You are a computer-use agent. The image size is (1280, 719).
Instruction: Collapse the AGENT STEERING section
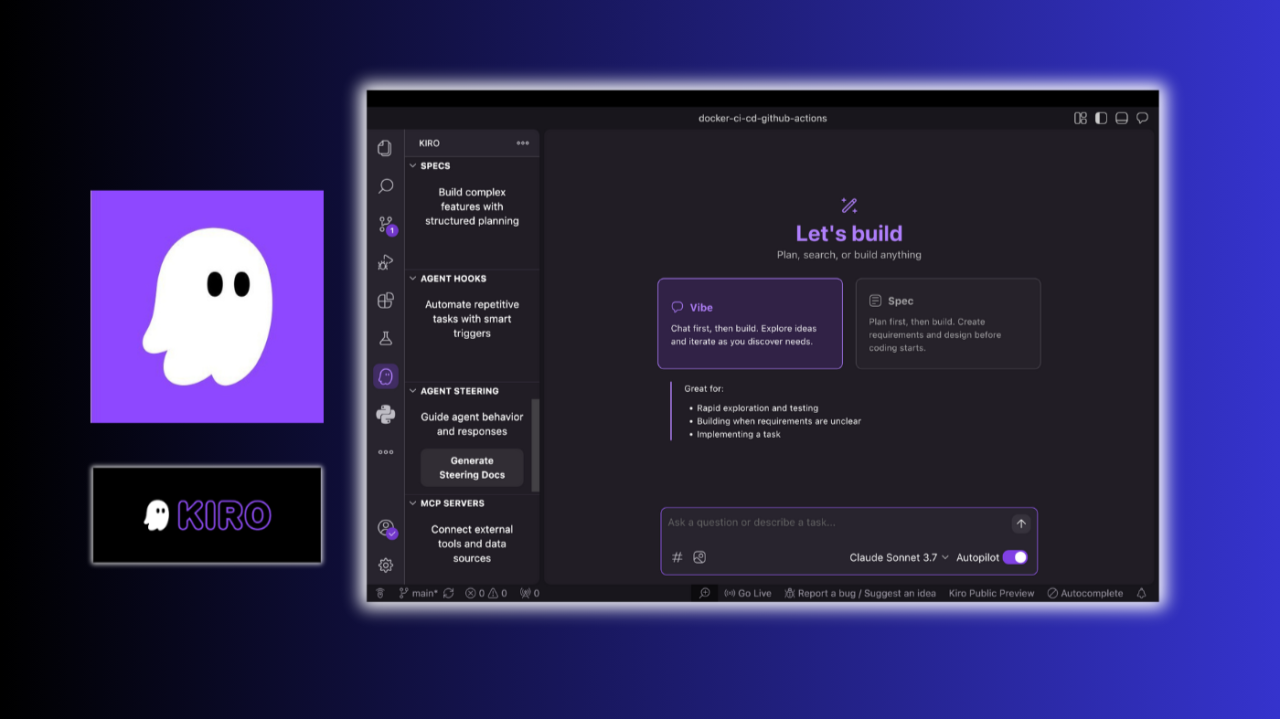coord(459,391)
